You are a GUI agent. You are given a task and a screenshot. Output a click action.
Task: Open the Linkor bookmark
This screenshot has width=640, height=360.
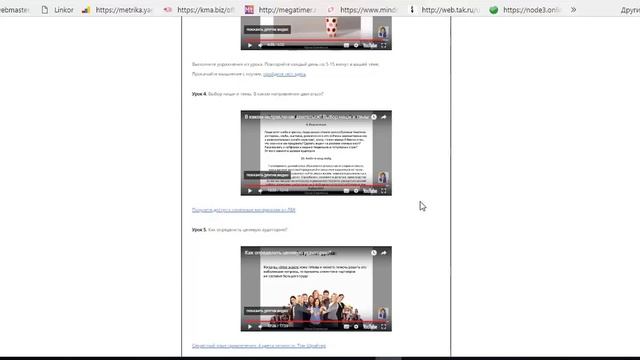[58, 10]
